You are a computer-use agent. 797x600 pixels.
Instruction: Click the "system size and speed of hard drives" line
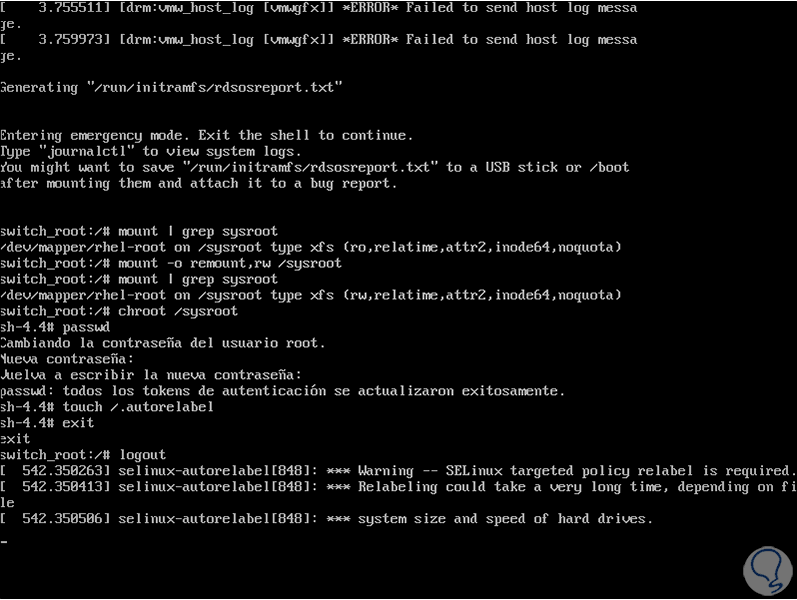point(505,518)
